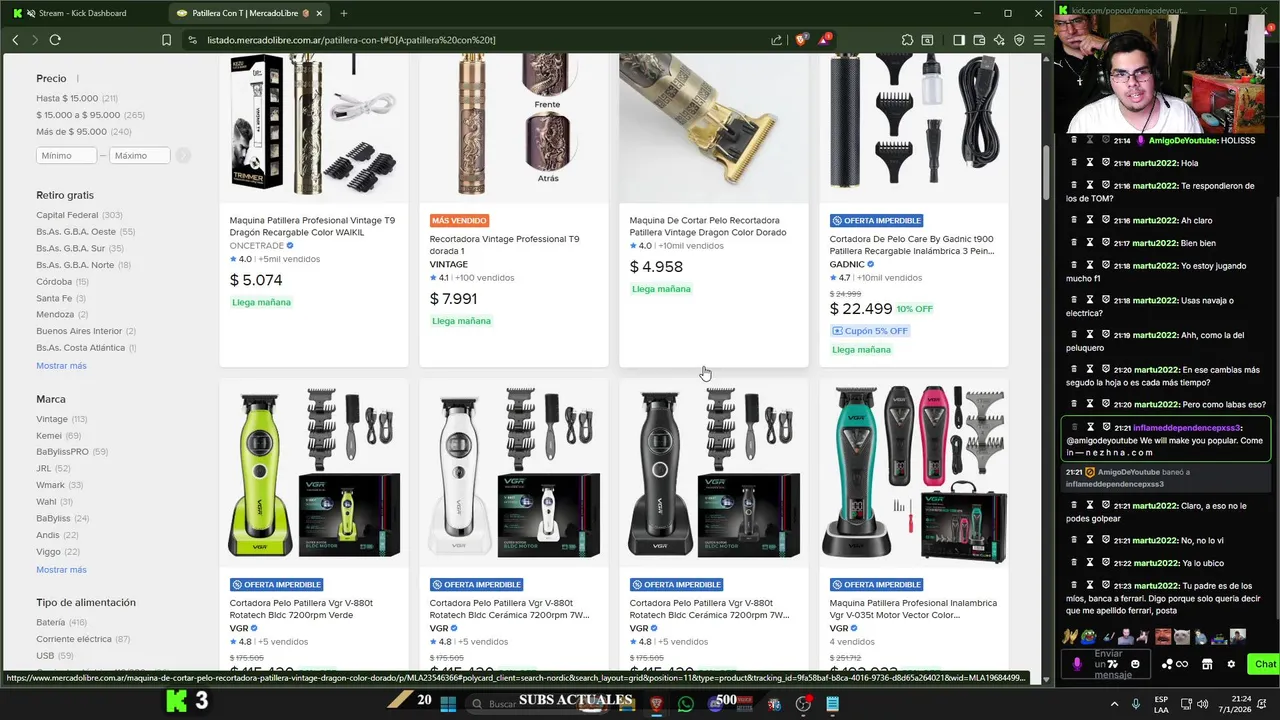Screen dimensions: 1280x720
Task: Apply price range with the arrow button
Action: click(183, 156)
